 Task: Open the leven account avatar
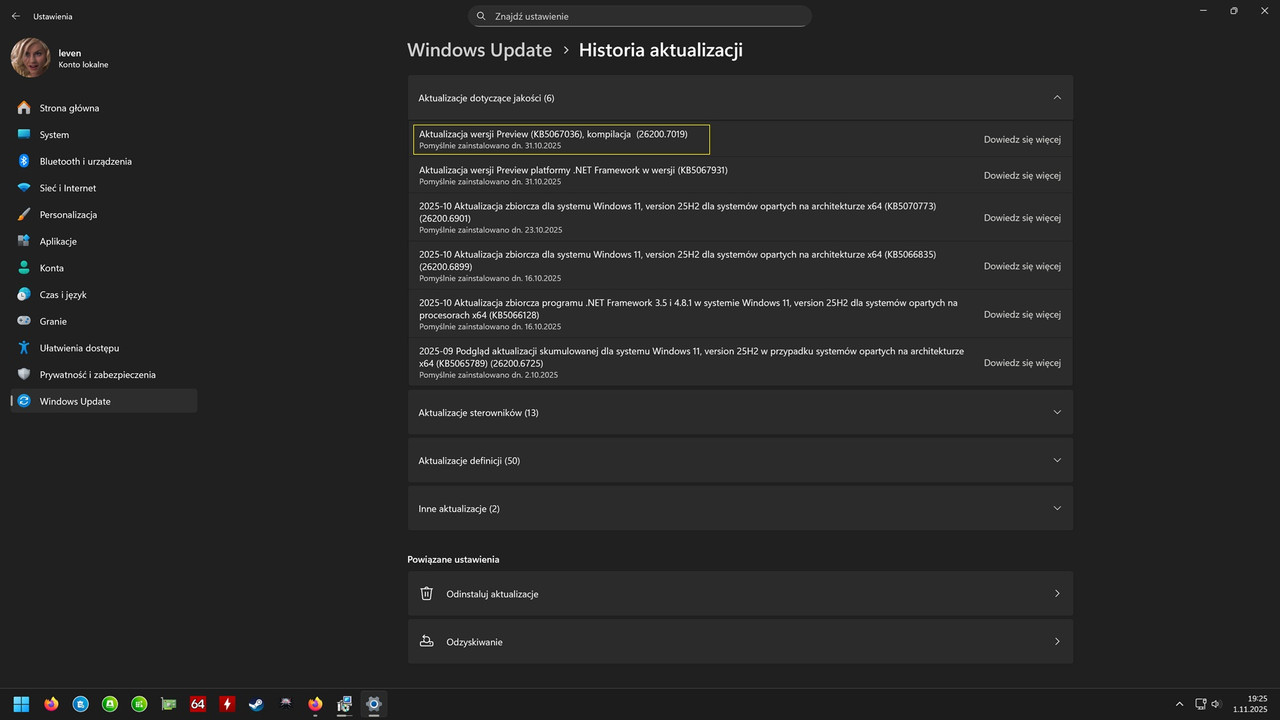tap(30, 58)
